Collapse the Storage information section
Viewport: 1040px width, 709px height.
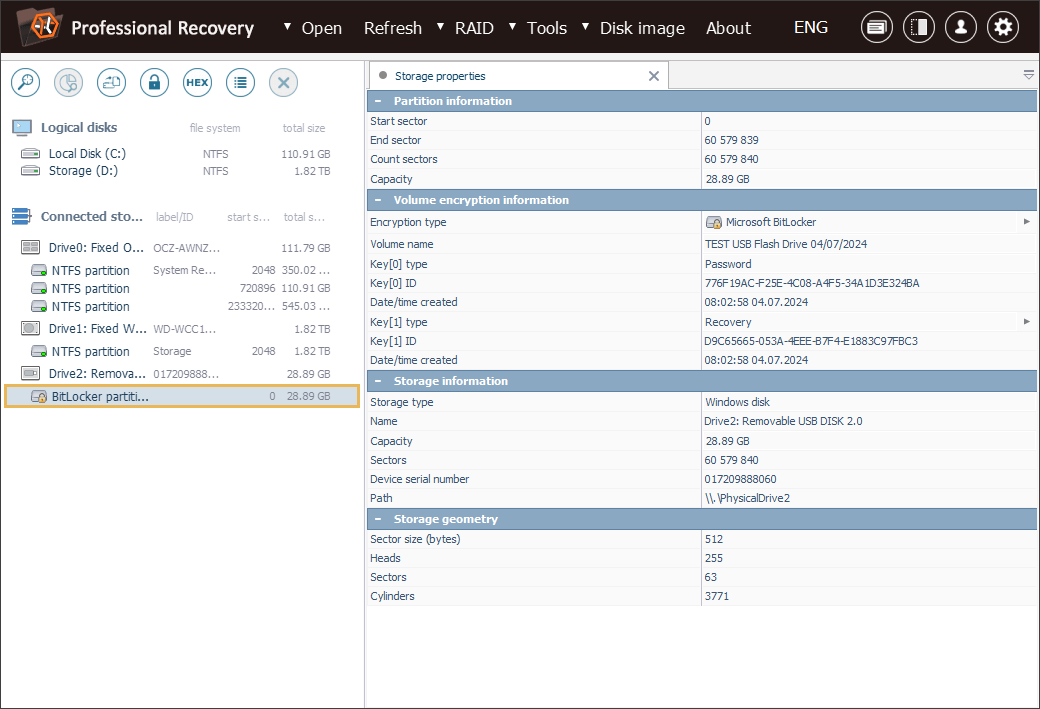pyautogui.click(x=378, y=381)
